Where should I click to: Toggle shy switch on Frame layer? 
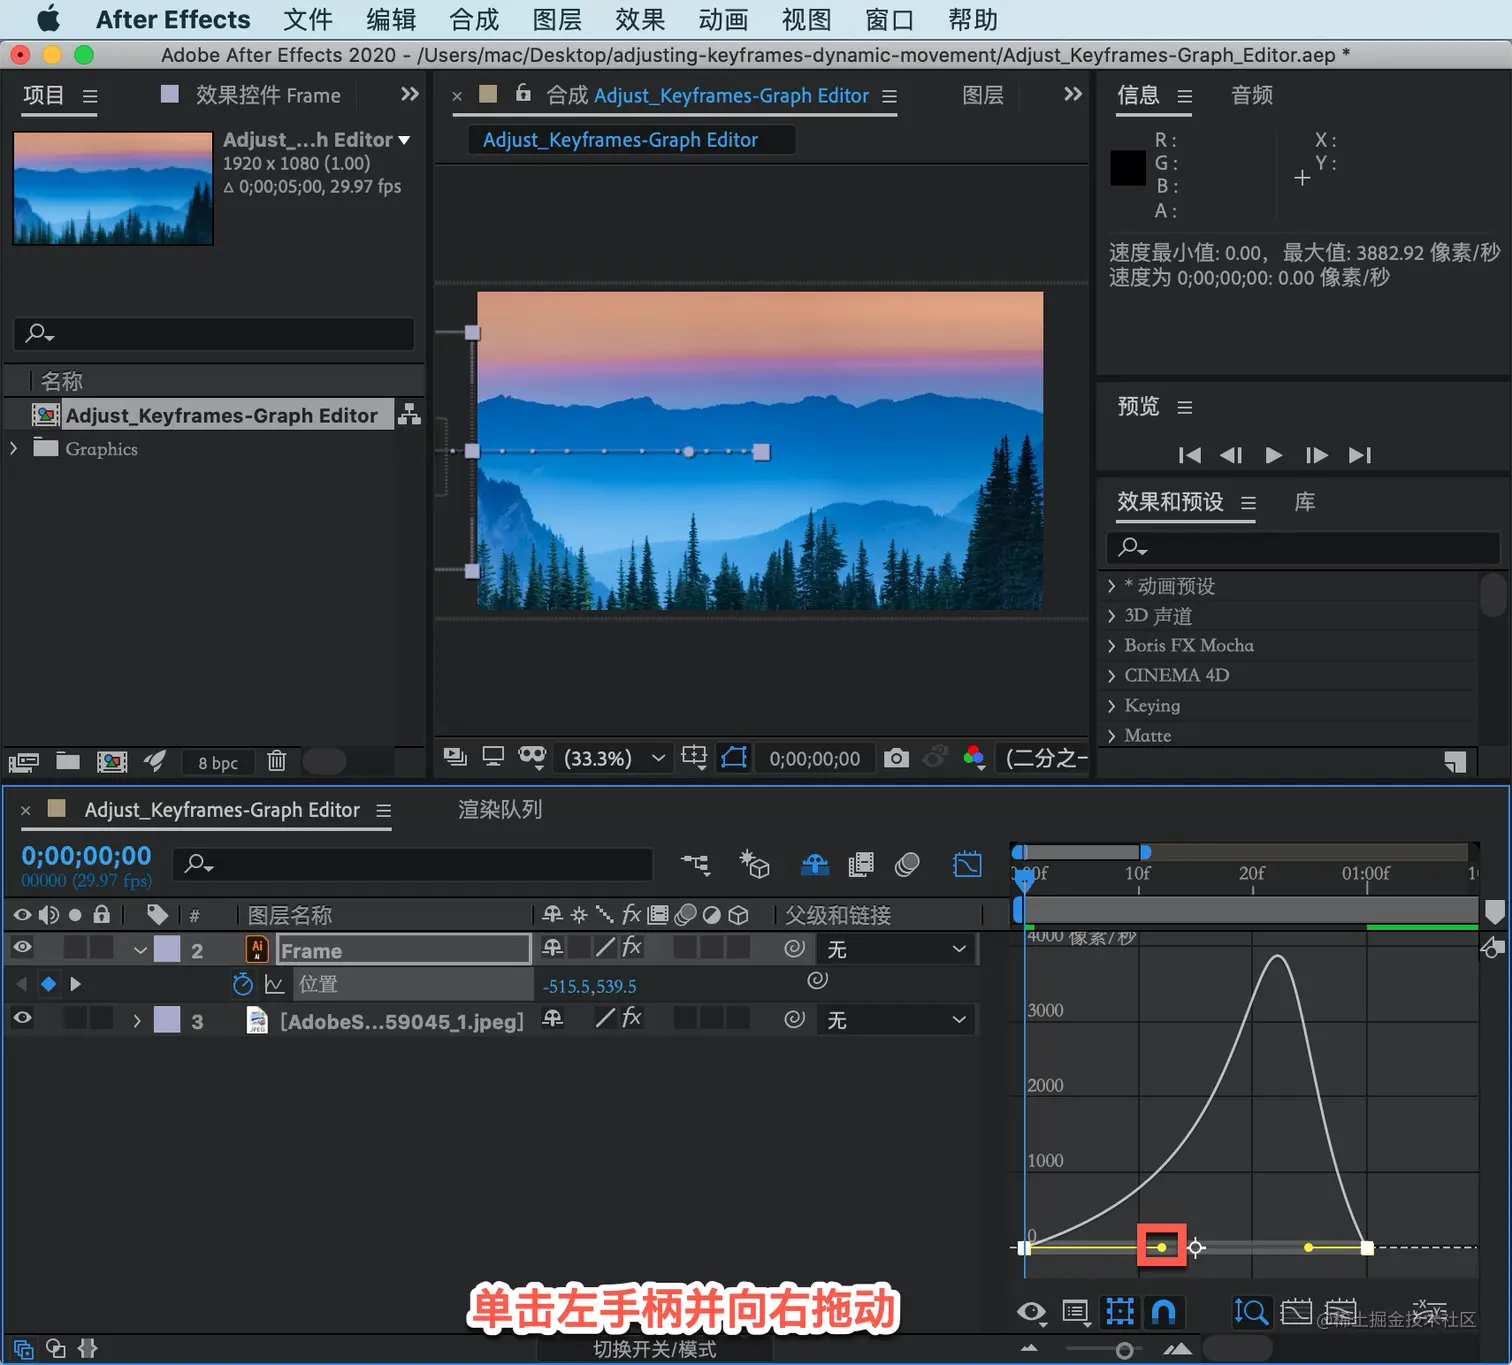[x=552, y=947]
